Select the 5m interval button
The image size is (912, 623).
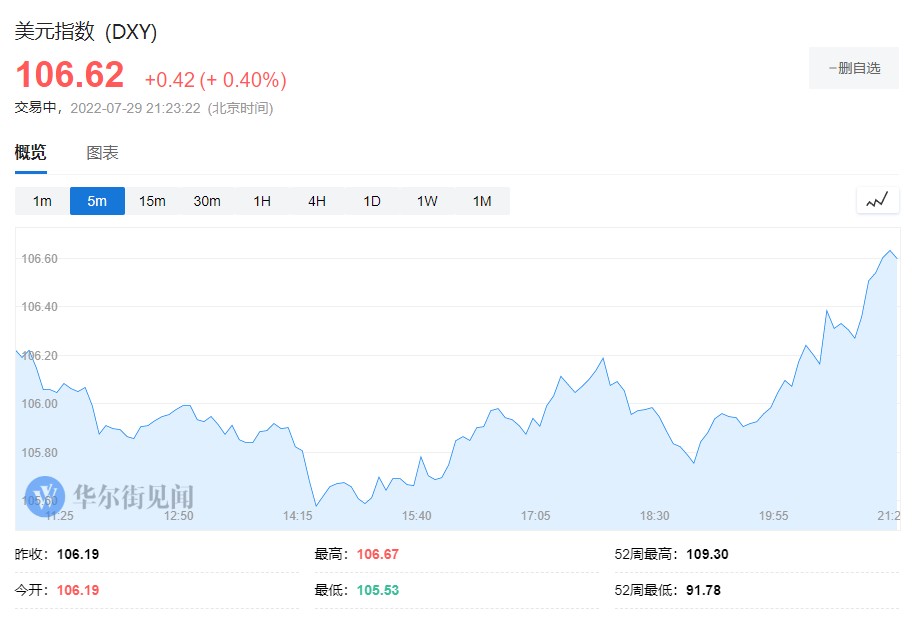[97, 201]
